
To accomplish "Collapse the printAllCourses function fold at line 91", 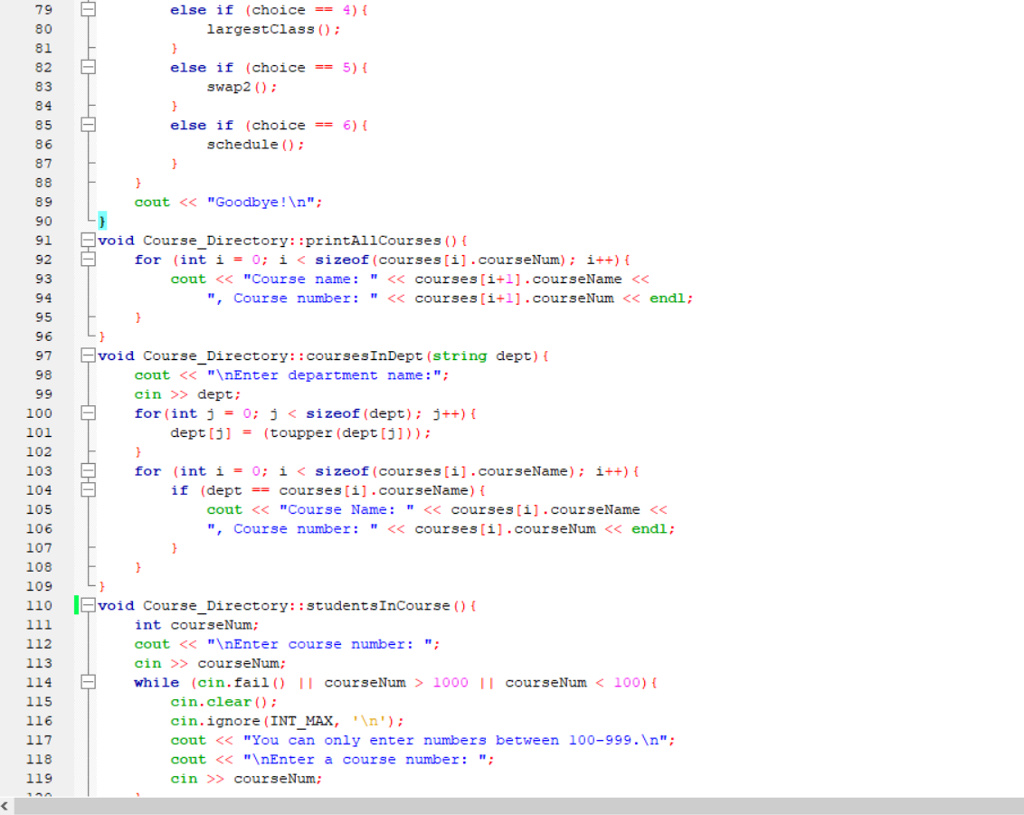I will [88, 240].
